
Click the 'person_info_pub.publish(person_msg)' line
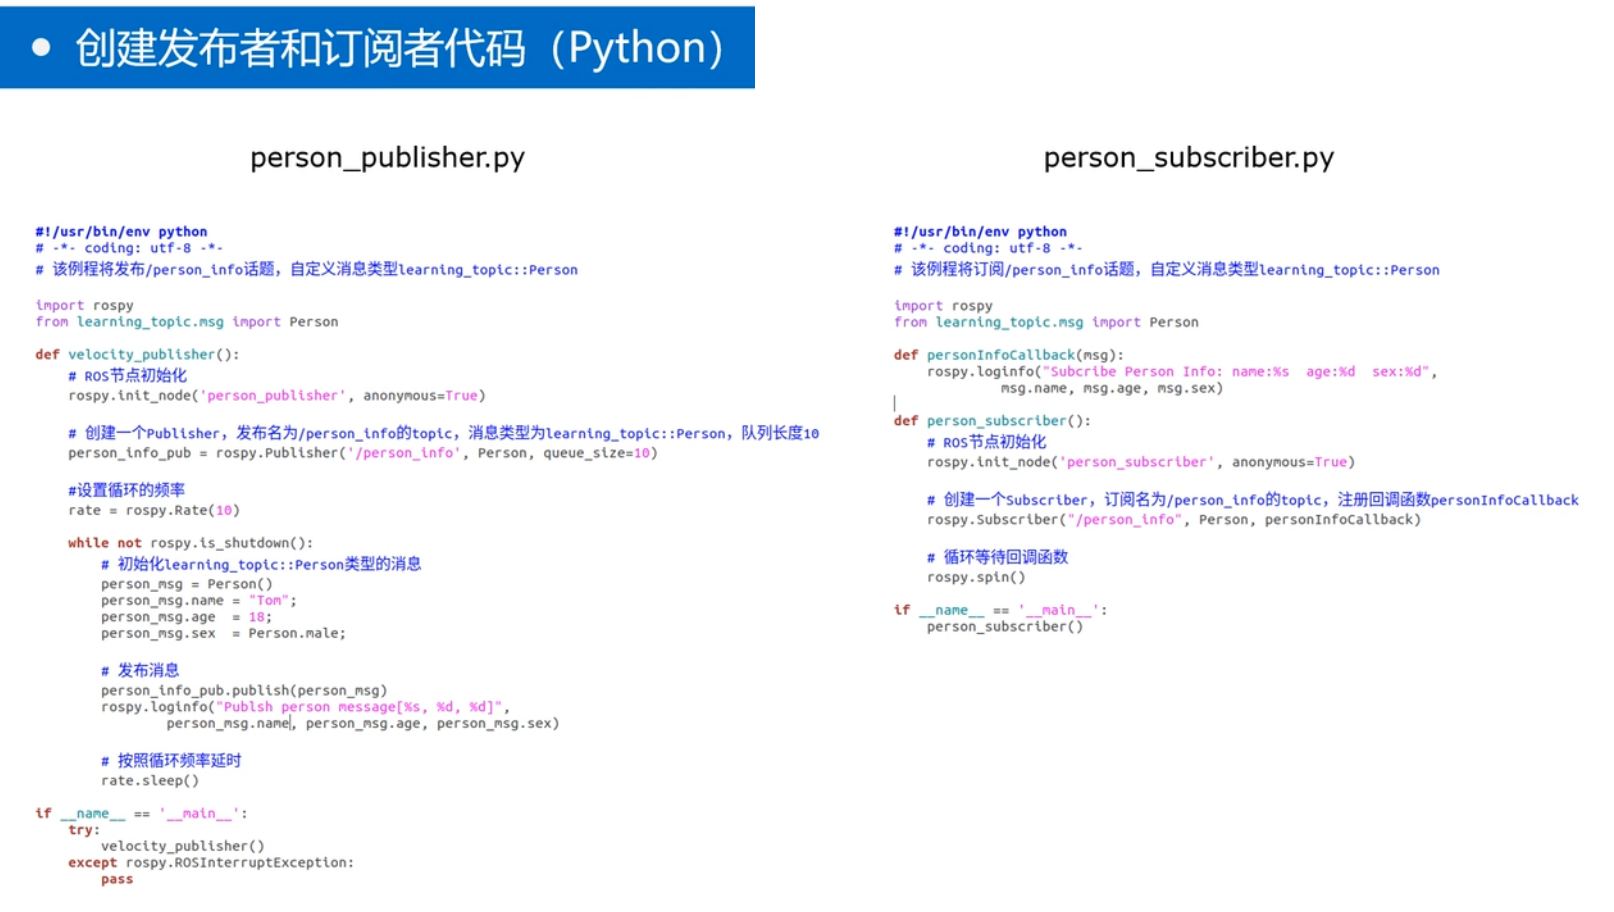click(x=244, y=690)
